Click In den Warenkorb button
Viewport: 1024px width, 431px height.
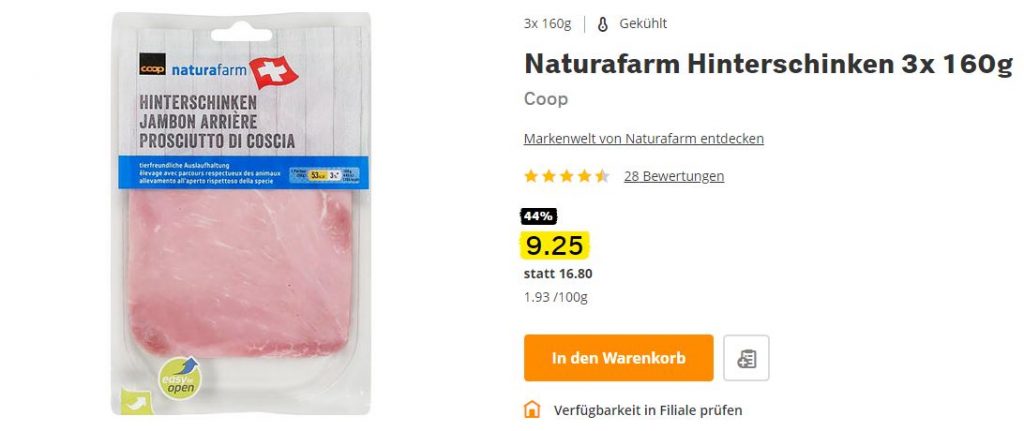(x=618, y=358)
